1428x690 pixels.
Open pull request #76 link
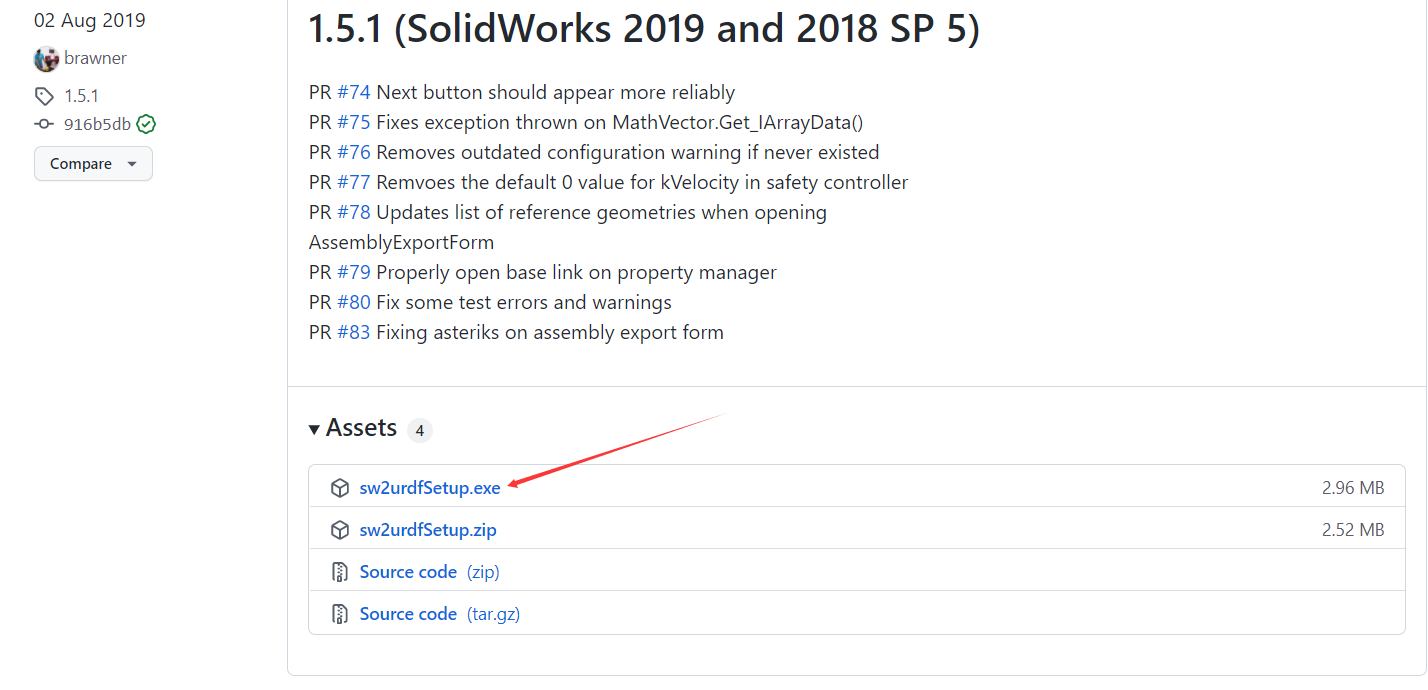pos(354,152)
